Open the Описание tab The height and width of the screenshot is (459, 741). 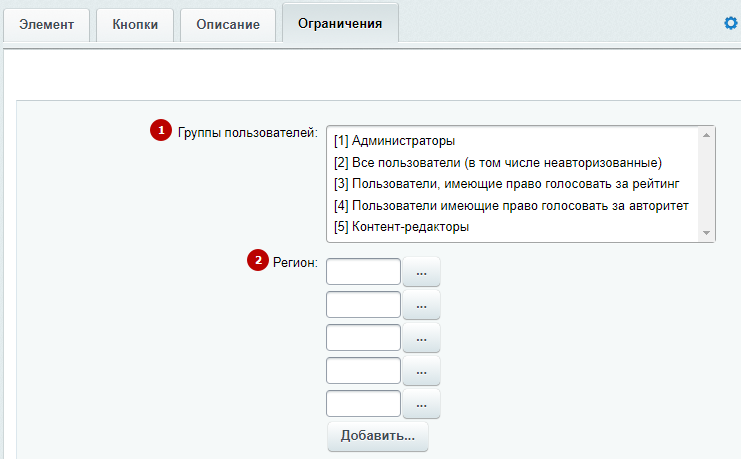(228, 25)
